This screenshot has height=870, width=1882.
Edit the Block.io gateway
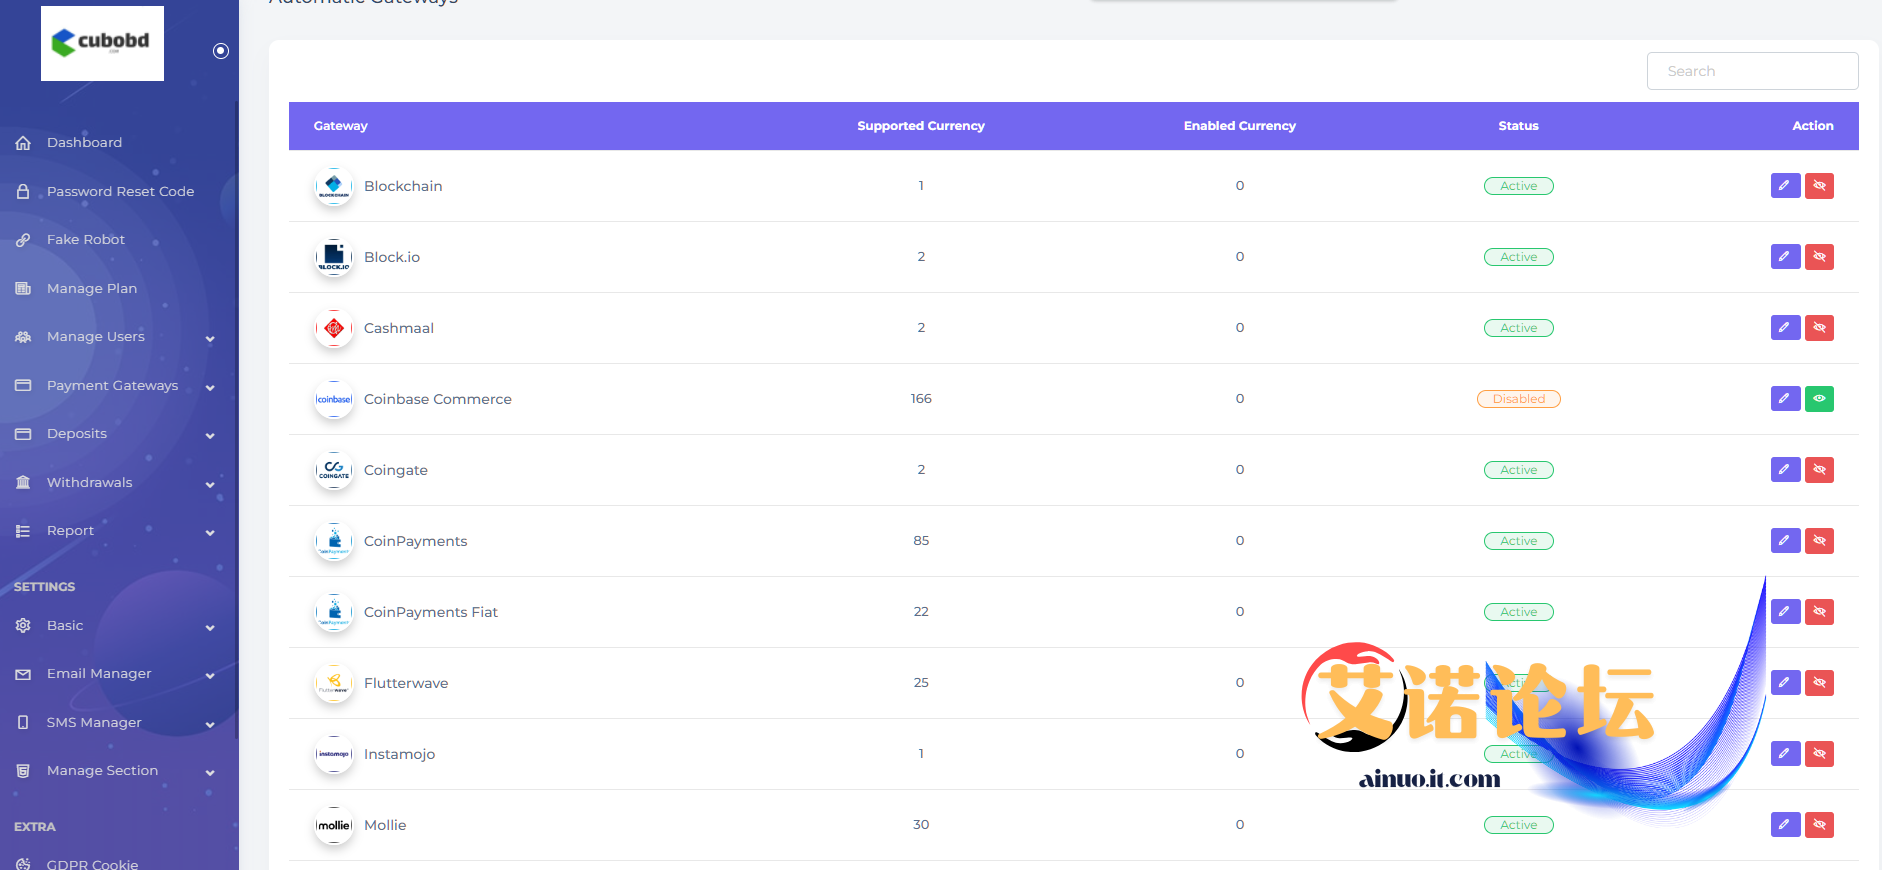[1785, 257]
